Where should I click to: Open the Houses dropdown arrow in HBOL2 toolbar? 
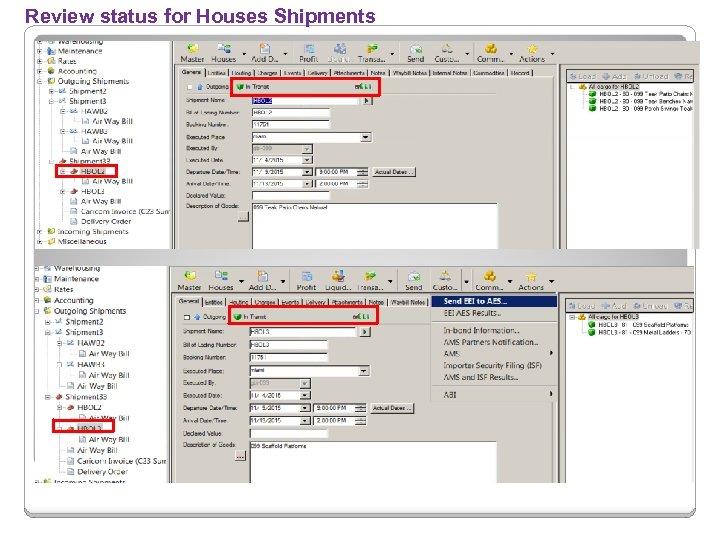(244, 54)
